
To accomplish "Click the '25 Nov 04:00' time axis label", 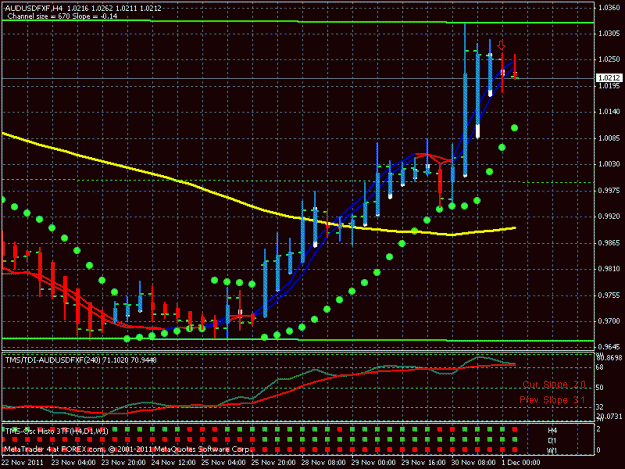I will (x=223, y=463).
